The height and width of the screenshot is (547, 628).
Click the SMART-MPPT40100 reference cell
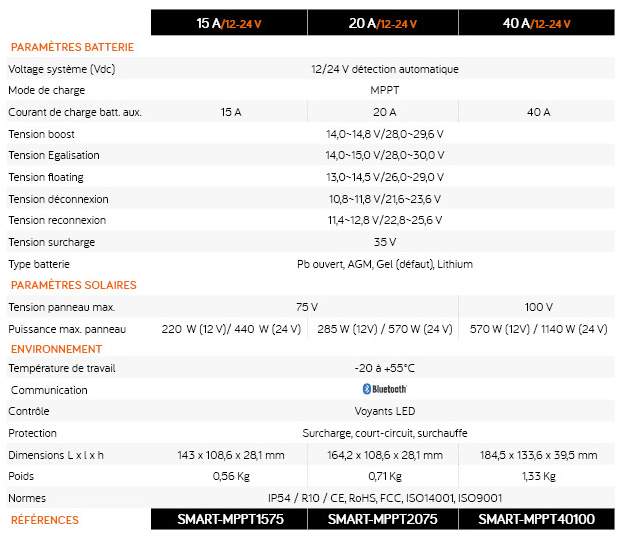point(538,520)
